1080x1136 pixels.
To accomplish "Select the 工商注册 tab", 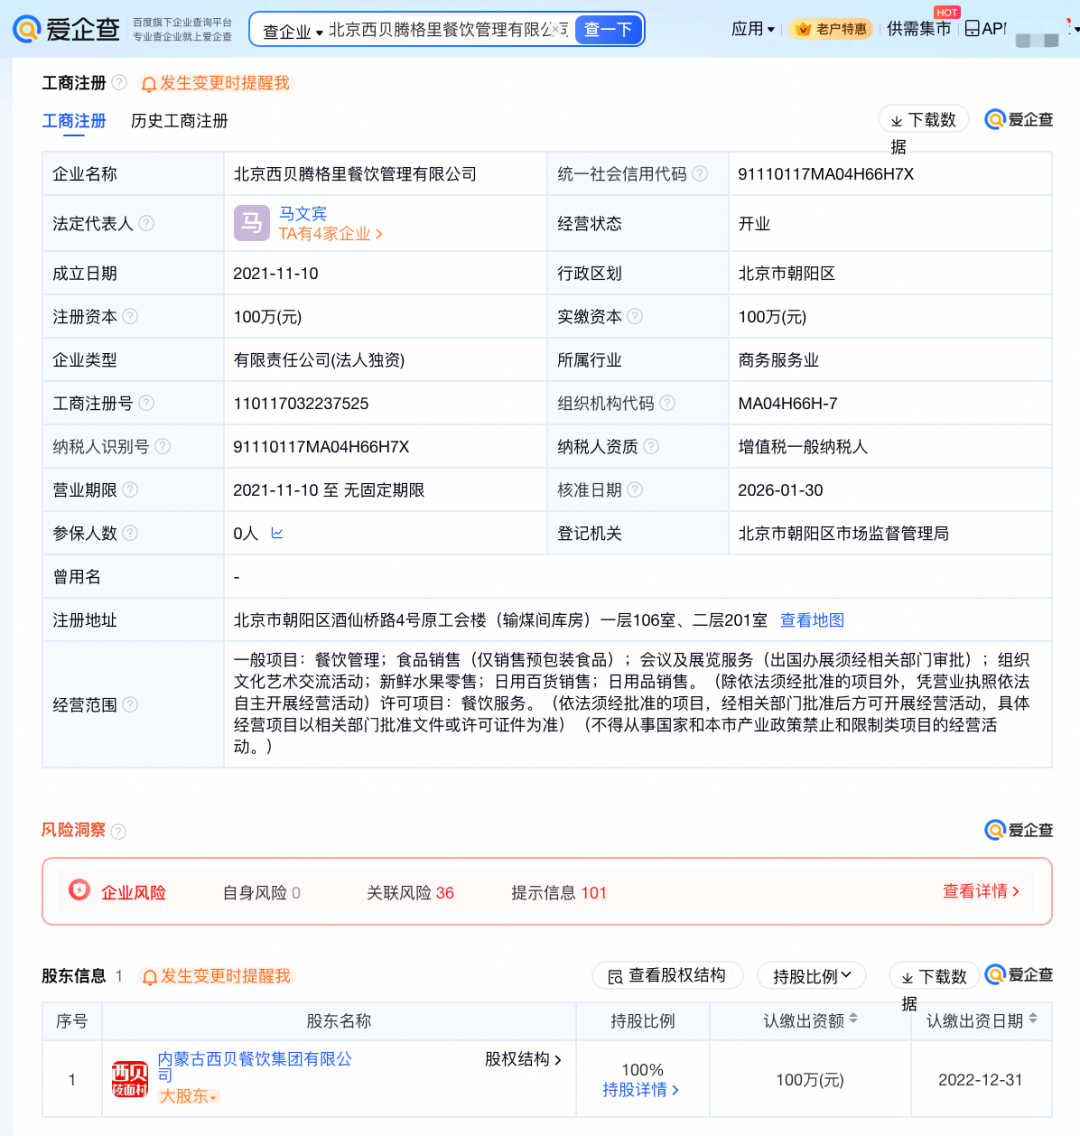I will tap(74, 121).
